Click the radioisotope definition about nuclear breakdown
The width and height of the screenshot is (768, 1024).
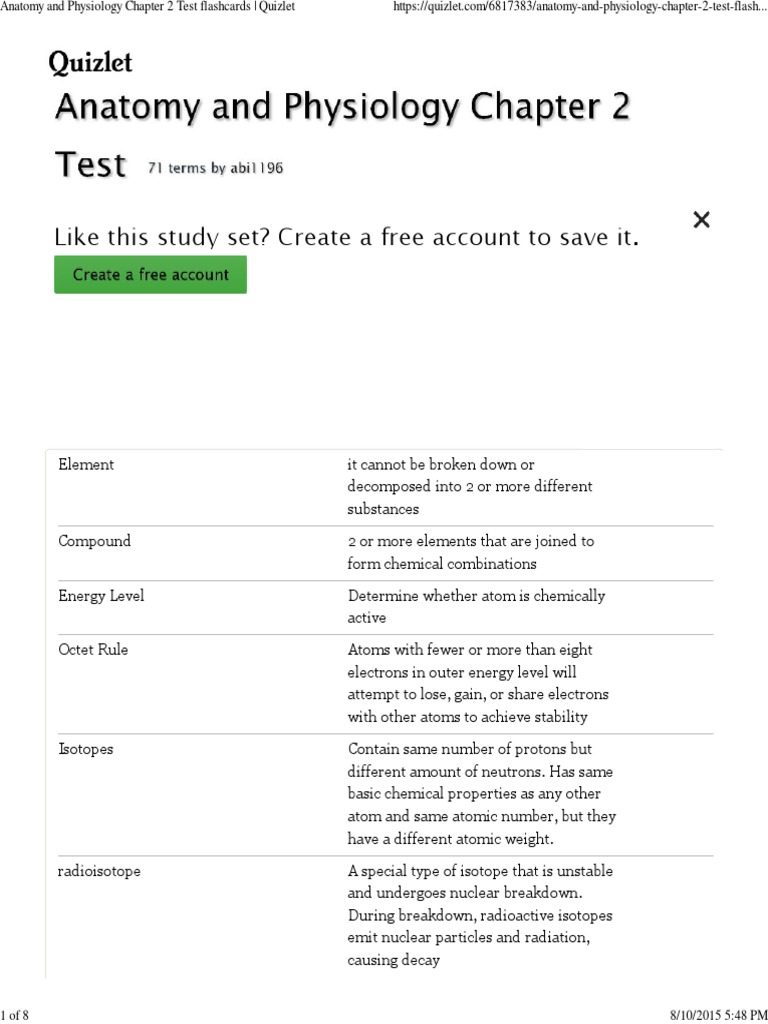click(x=480, y=916)
